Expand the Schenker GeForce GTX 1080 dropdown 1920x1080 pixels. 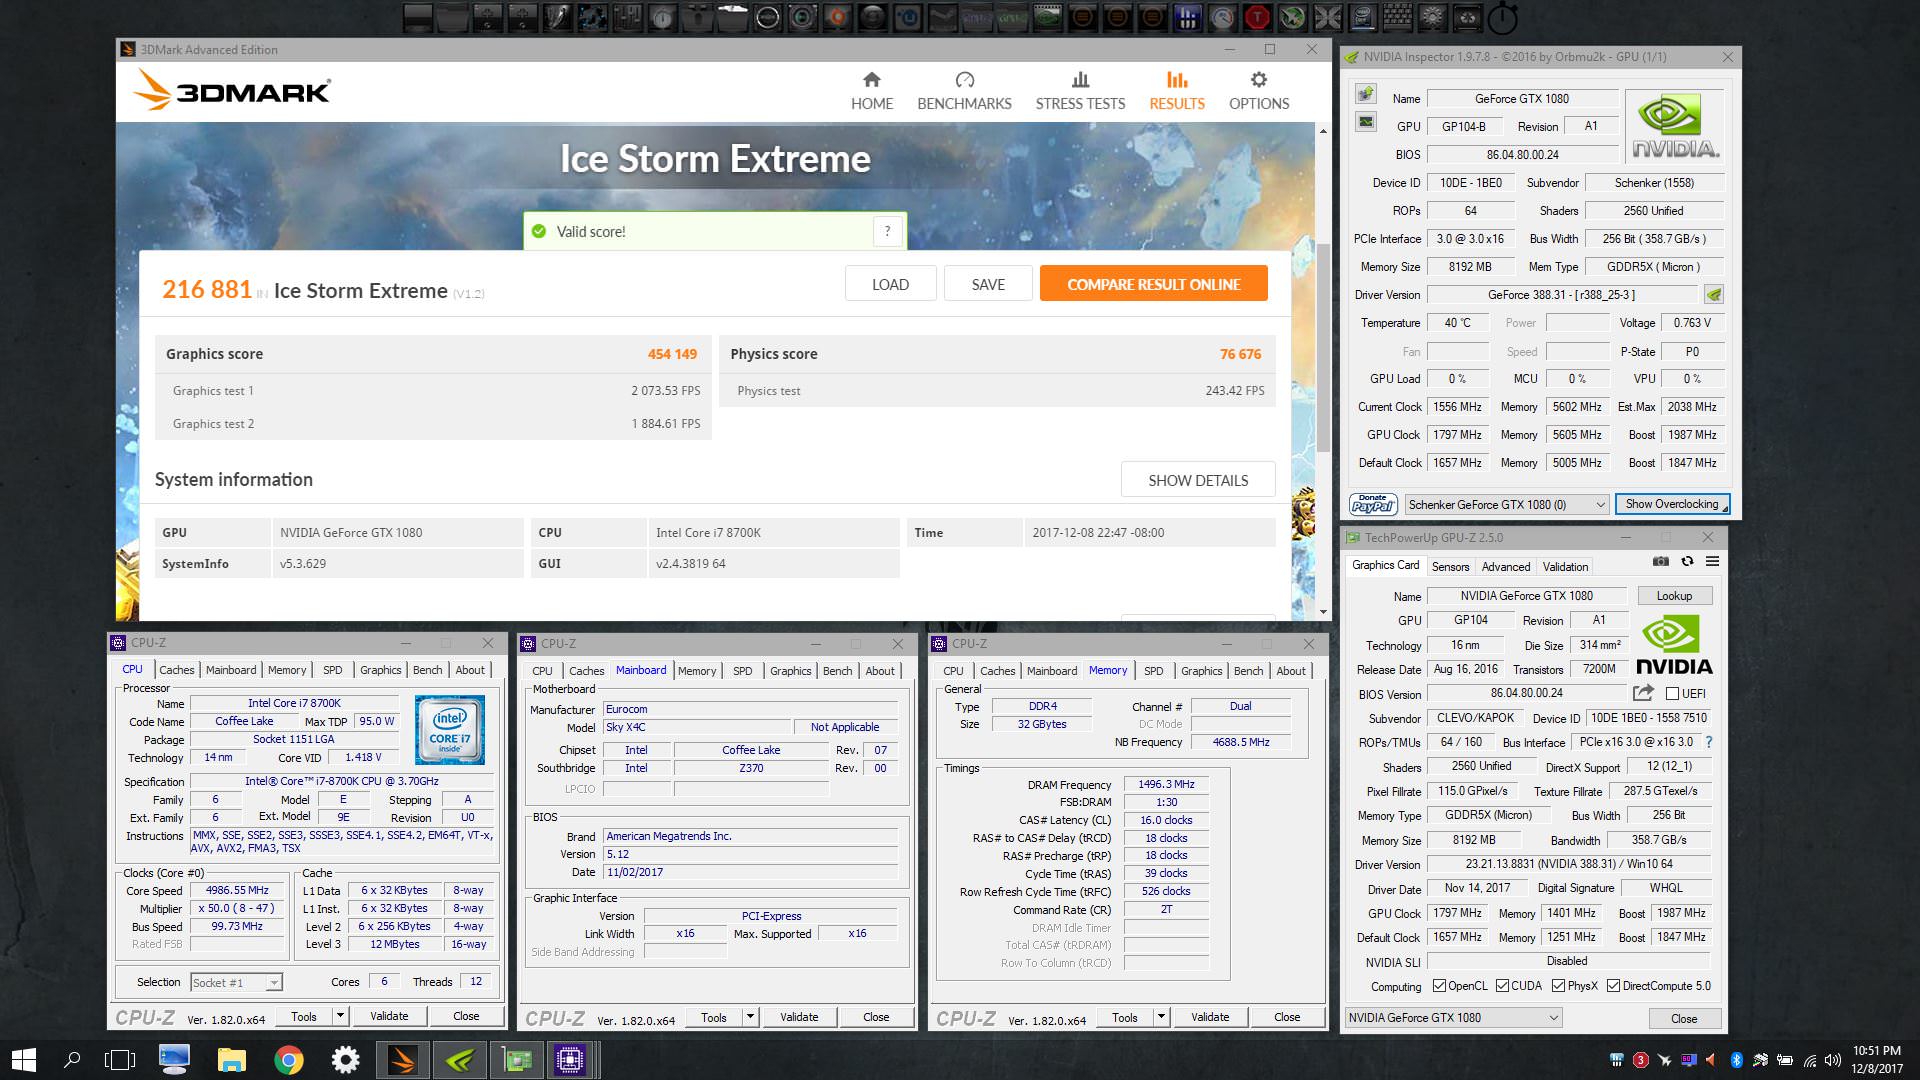click(x=1600, y=505)
